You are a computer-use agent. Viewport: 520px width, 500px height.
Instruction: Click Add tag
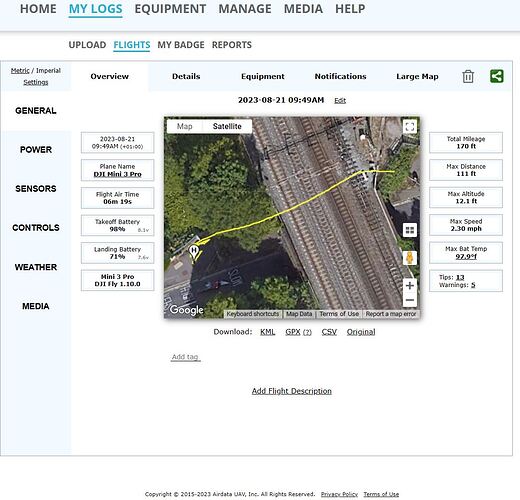185,357
